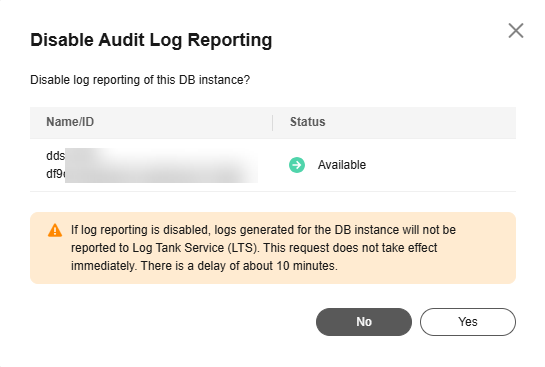545x367 pixels.
Task: Click the instance name starting with dds
Action: coord(56,156)
